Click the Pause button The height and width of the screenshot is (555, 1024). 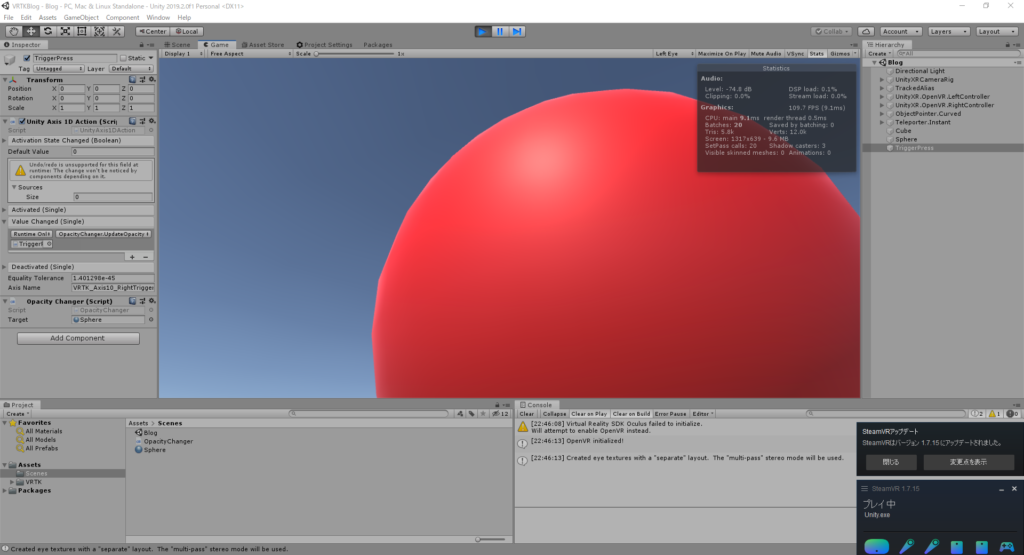pyautogui.click(x=500, y=31)
